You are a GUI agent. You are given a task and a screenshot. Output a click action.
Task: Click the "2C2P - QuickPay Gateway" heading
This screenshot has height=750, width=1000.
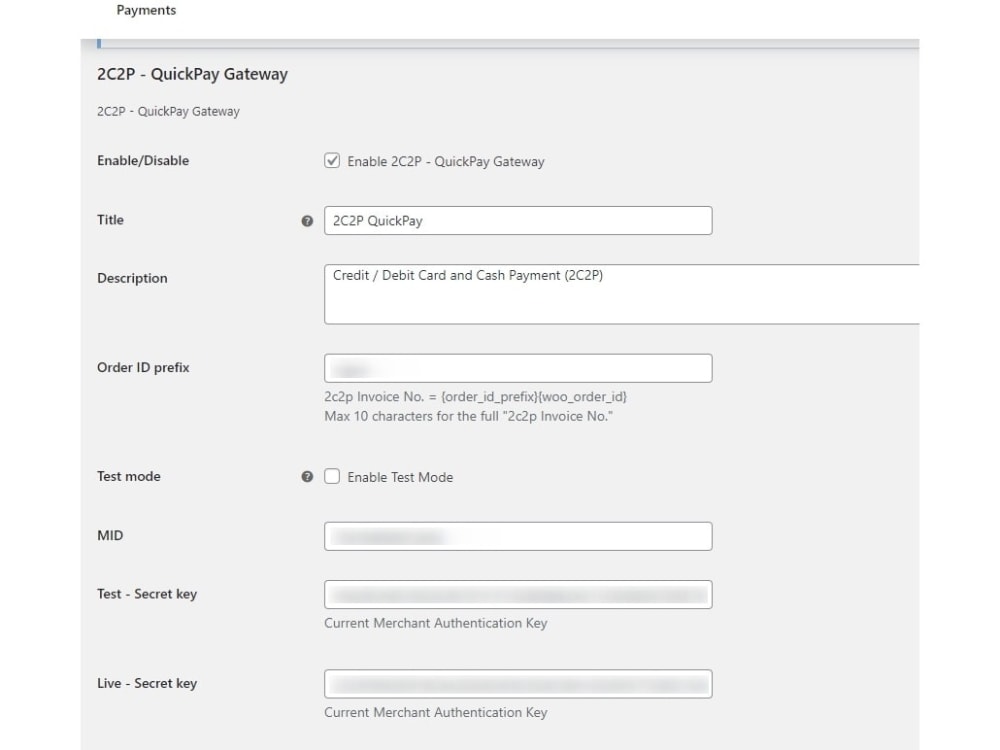(190, 74)
